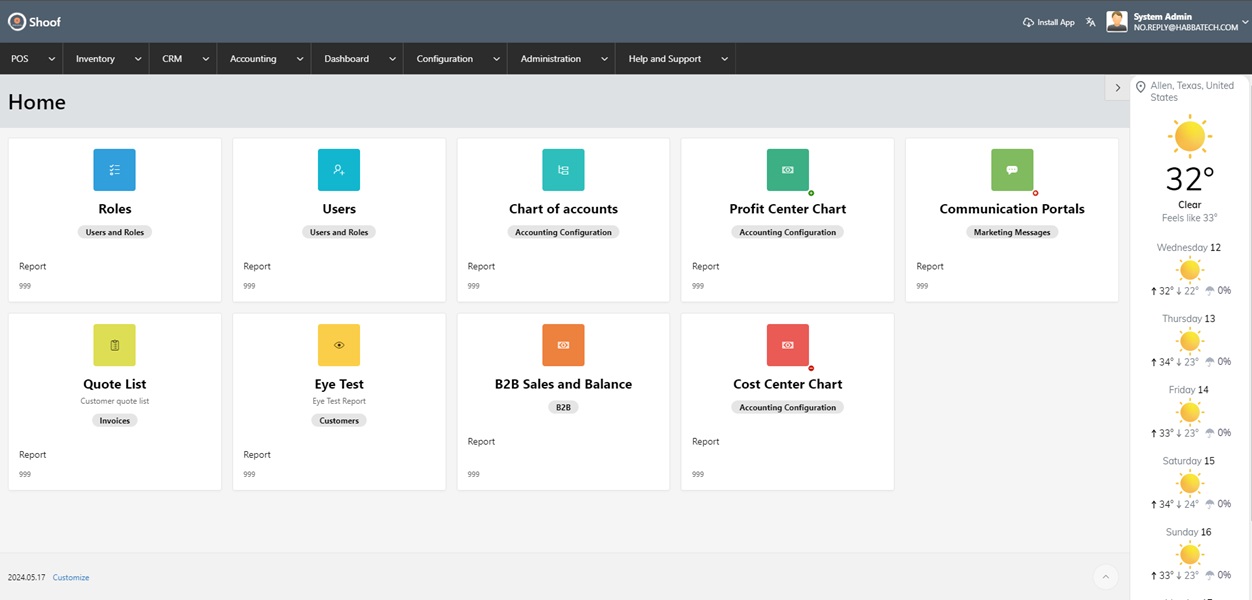The image size is (1252, 600).
Task: Click the Home page heading
Action: (37, 102)
